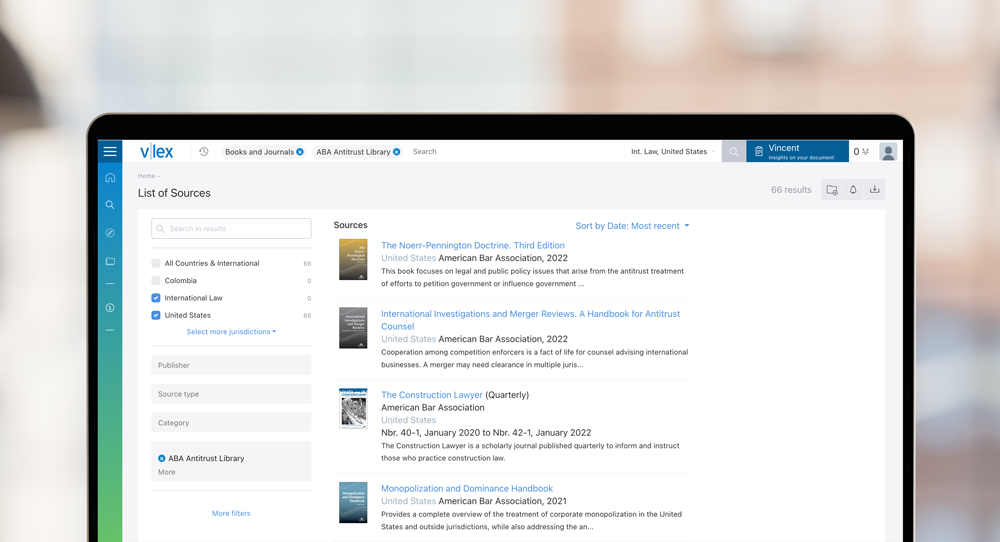Open The Noerr-Pennington Doctrine link
1000x542 pixels.
473,245
